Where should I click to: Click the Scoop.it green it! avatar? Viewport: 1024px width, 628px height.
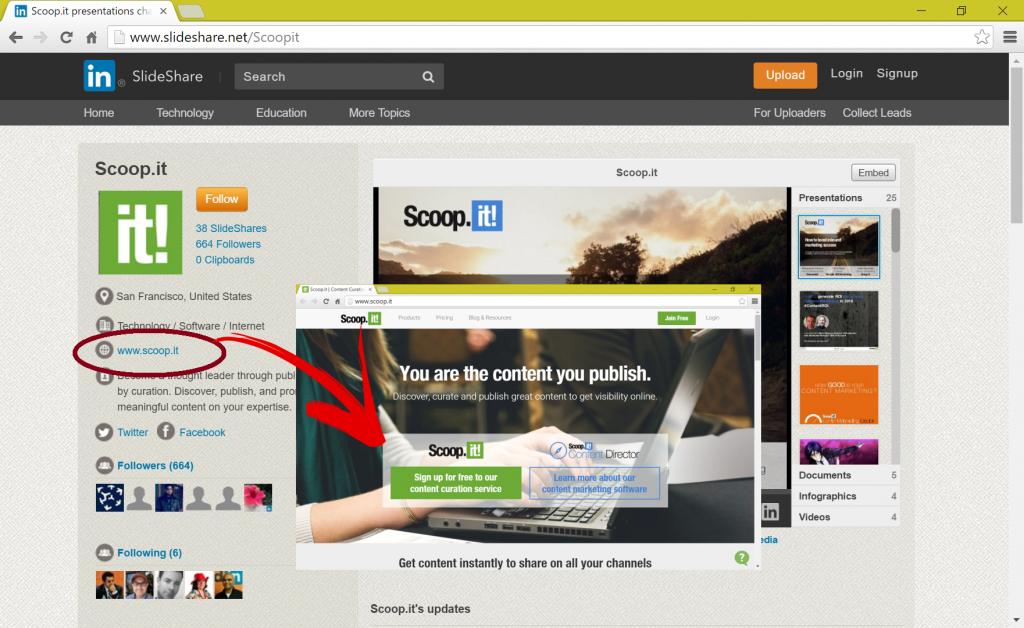[x=140, y=232]
